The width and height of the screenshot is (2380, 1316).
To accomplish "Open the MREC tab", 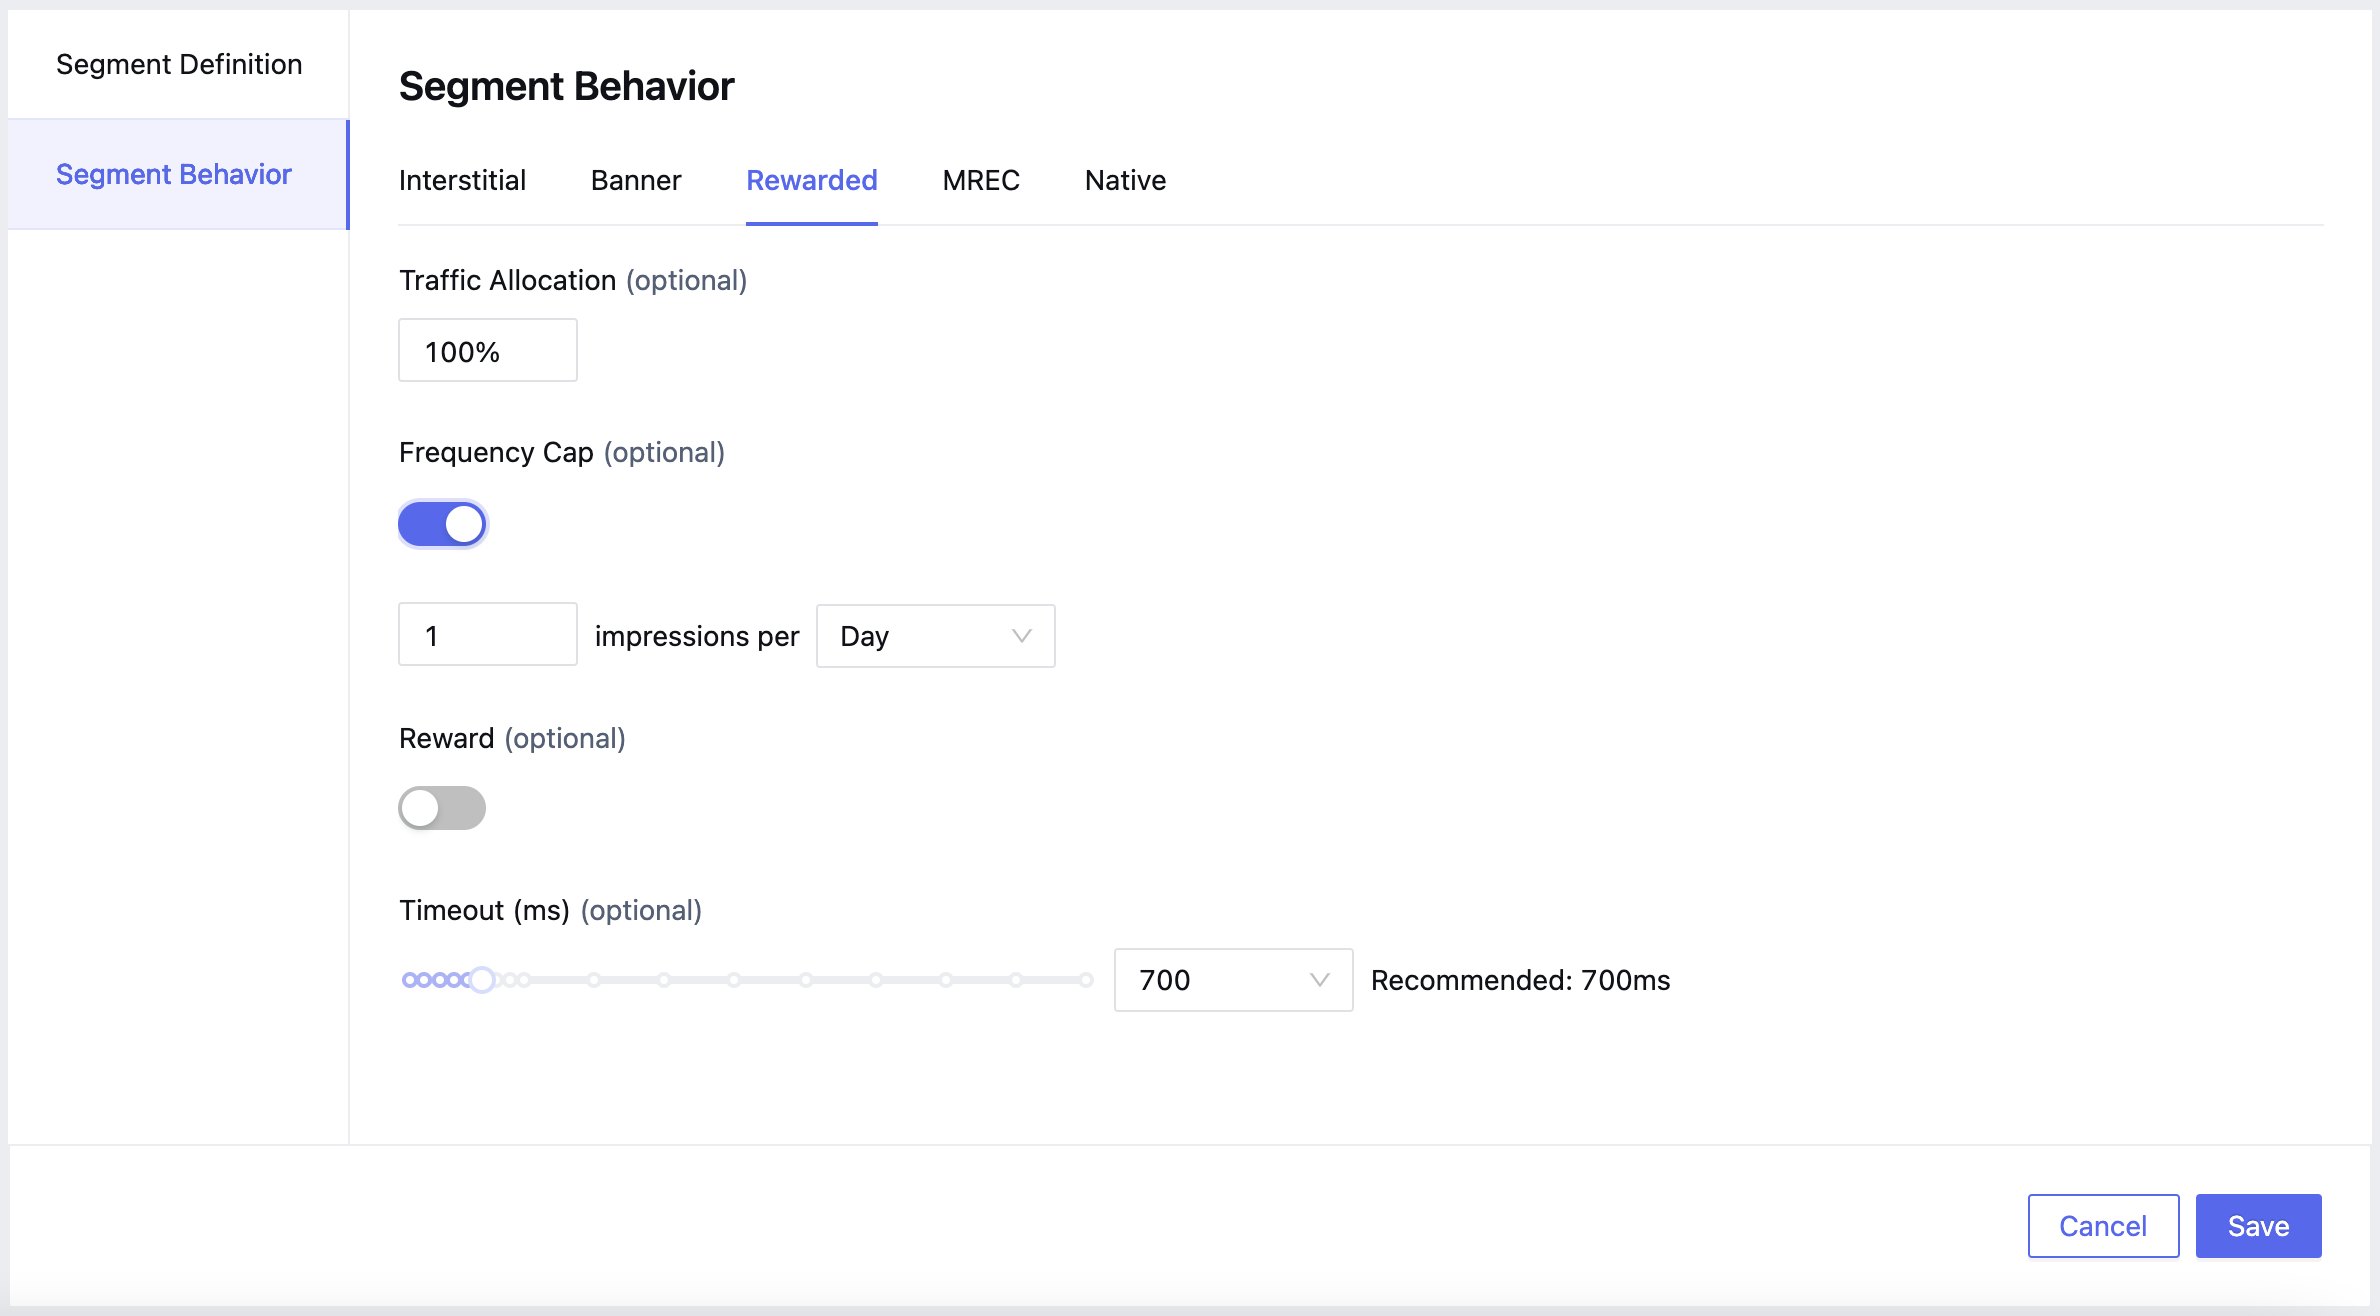I will (981, 180).
